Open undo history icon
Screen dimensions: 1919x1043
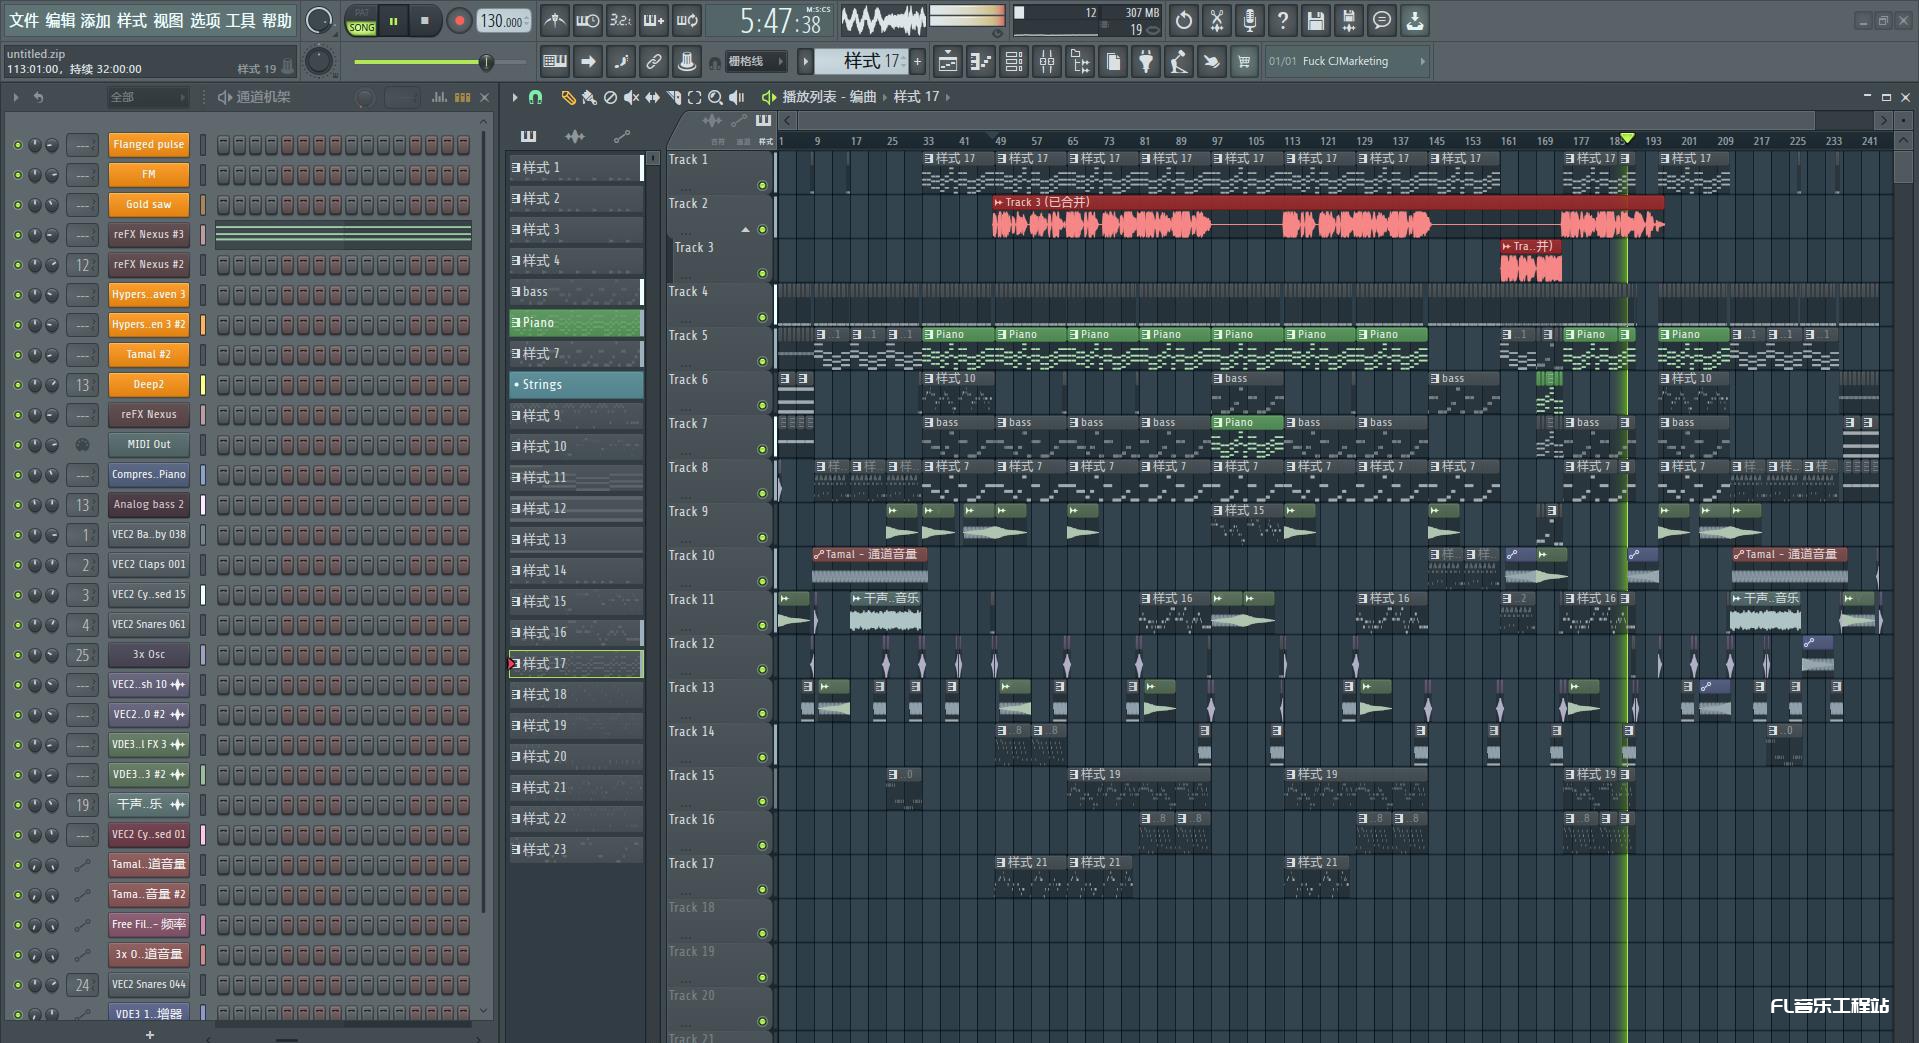tap(1184, 20)
